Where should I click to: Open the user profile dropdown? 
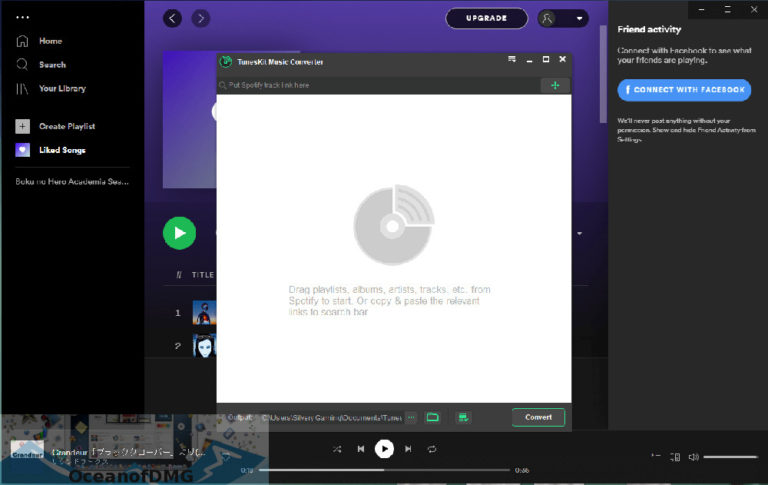(579, 19)
